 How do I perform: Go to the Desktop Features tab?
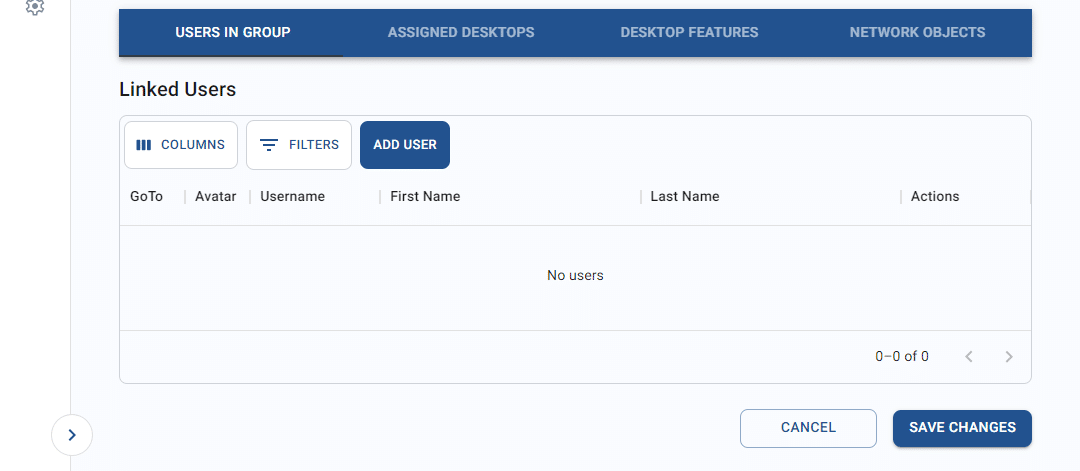coord(689,32)
